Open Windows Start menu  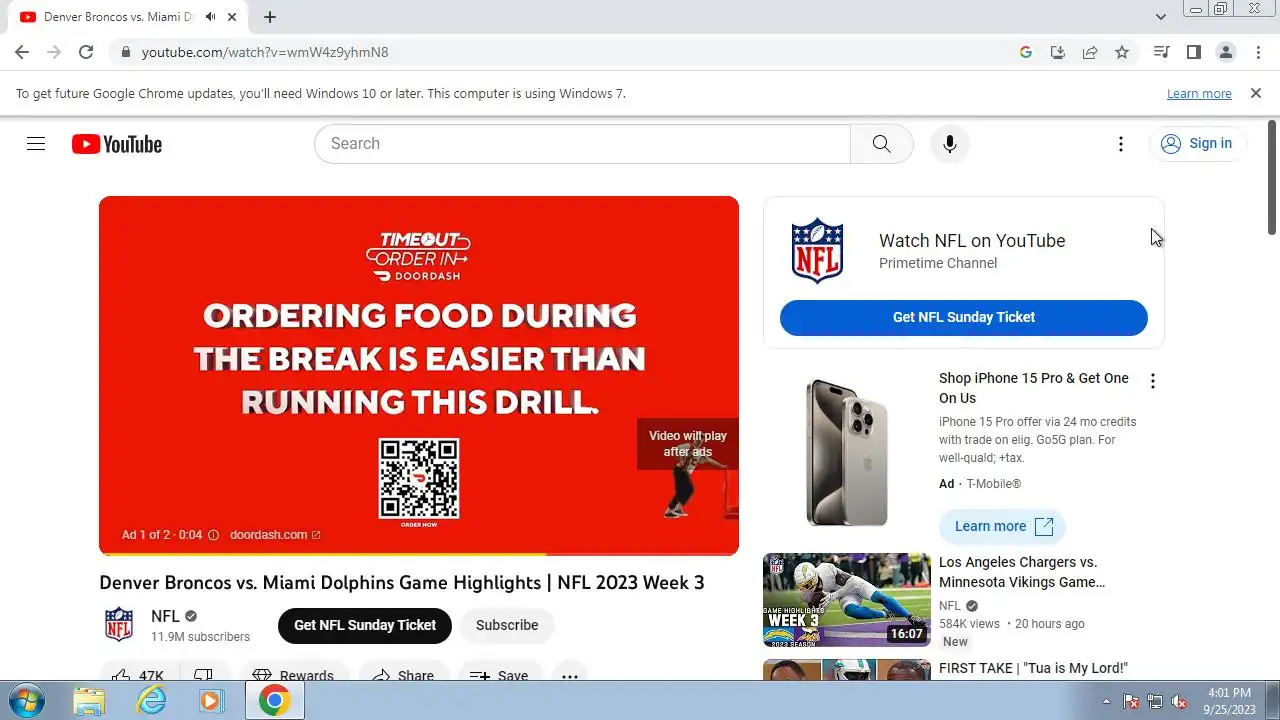[x=25, y=700]
